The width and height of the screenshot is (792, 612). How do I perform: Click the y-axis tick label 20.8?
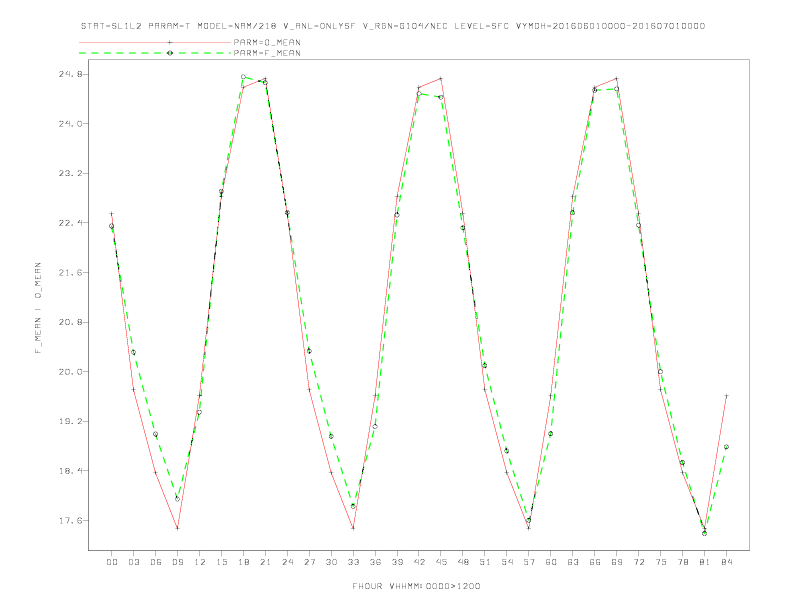69,322
